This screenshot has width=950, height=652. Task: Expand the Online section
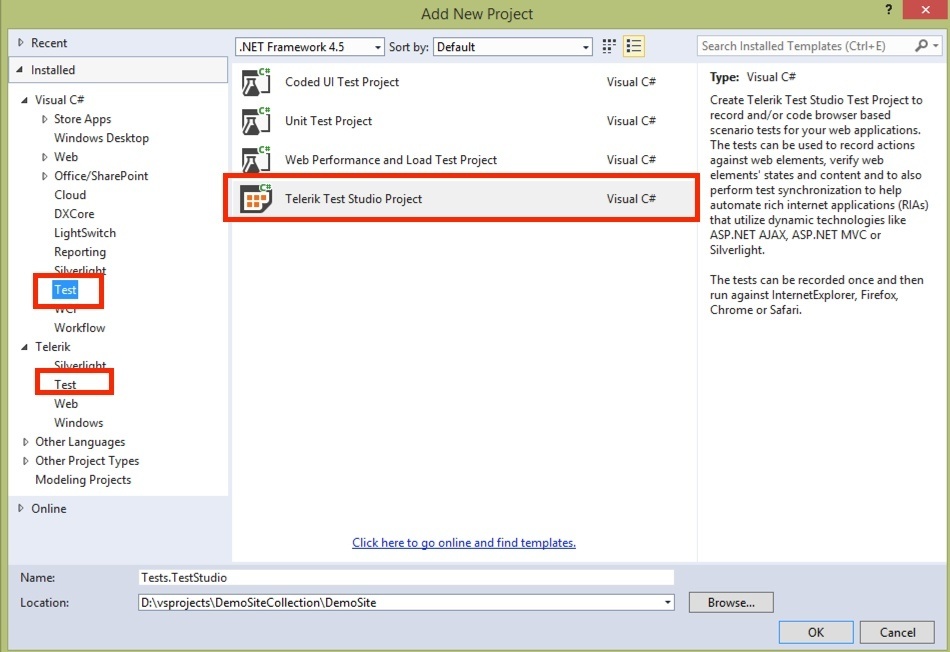(21, 508)
